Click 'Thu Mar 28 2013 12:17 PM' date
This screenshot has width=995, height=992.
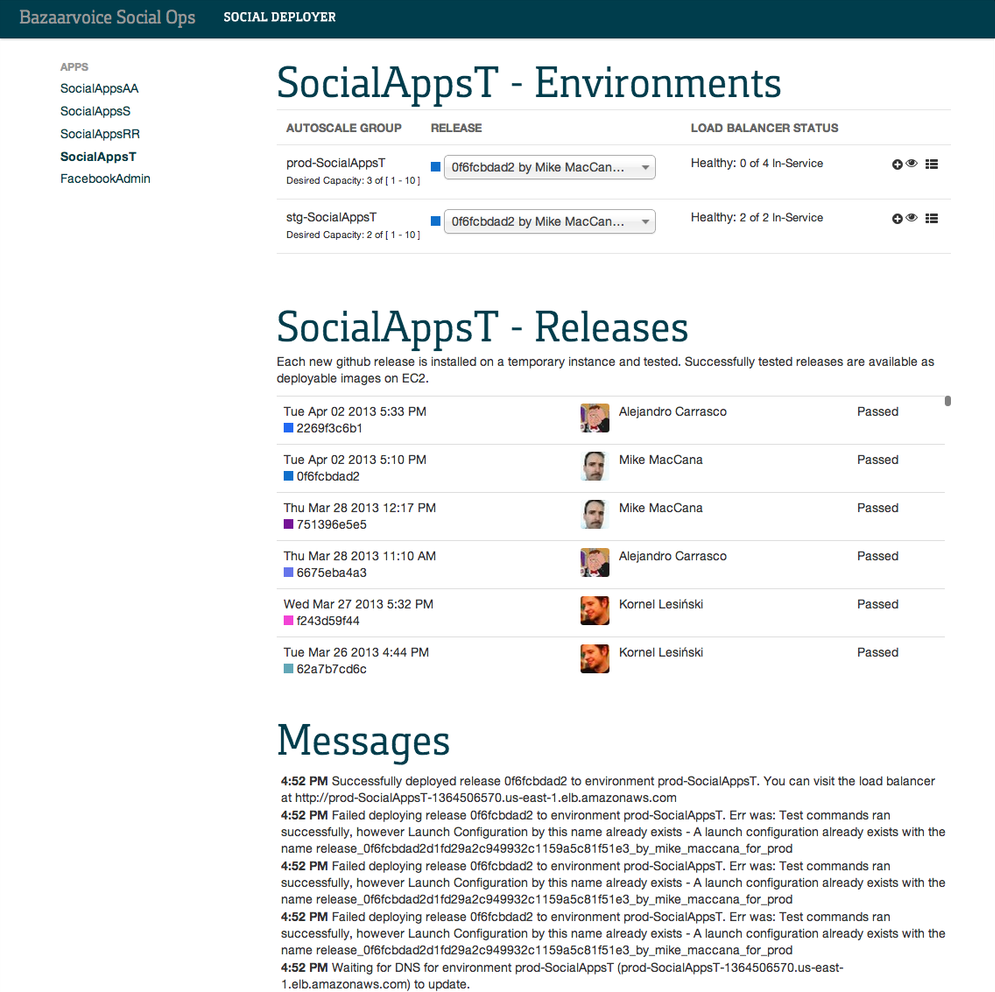[x=360, y=508]
